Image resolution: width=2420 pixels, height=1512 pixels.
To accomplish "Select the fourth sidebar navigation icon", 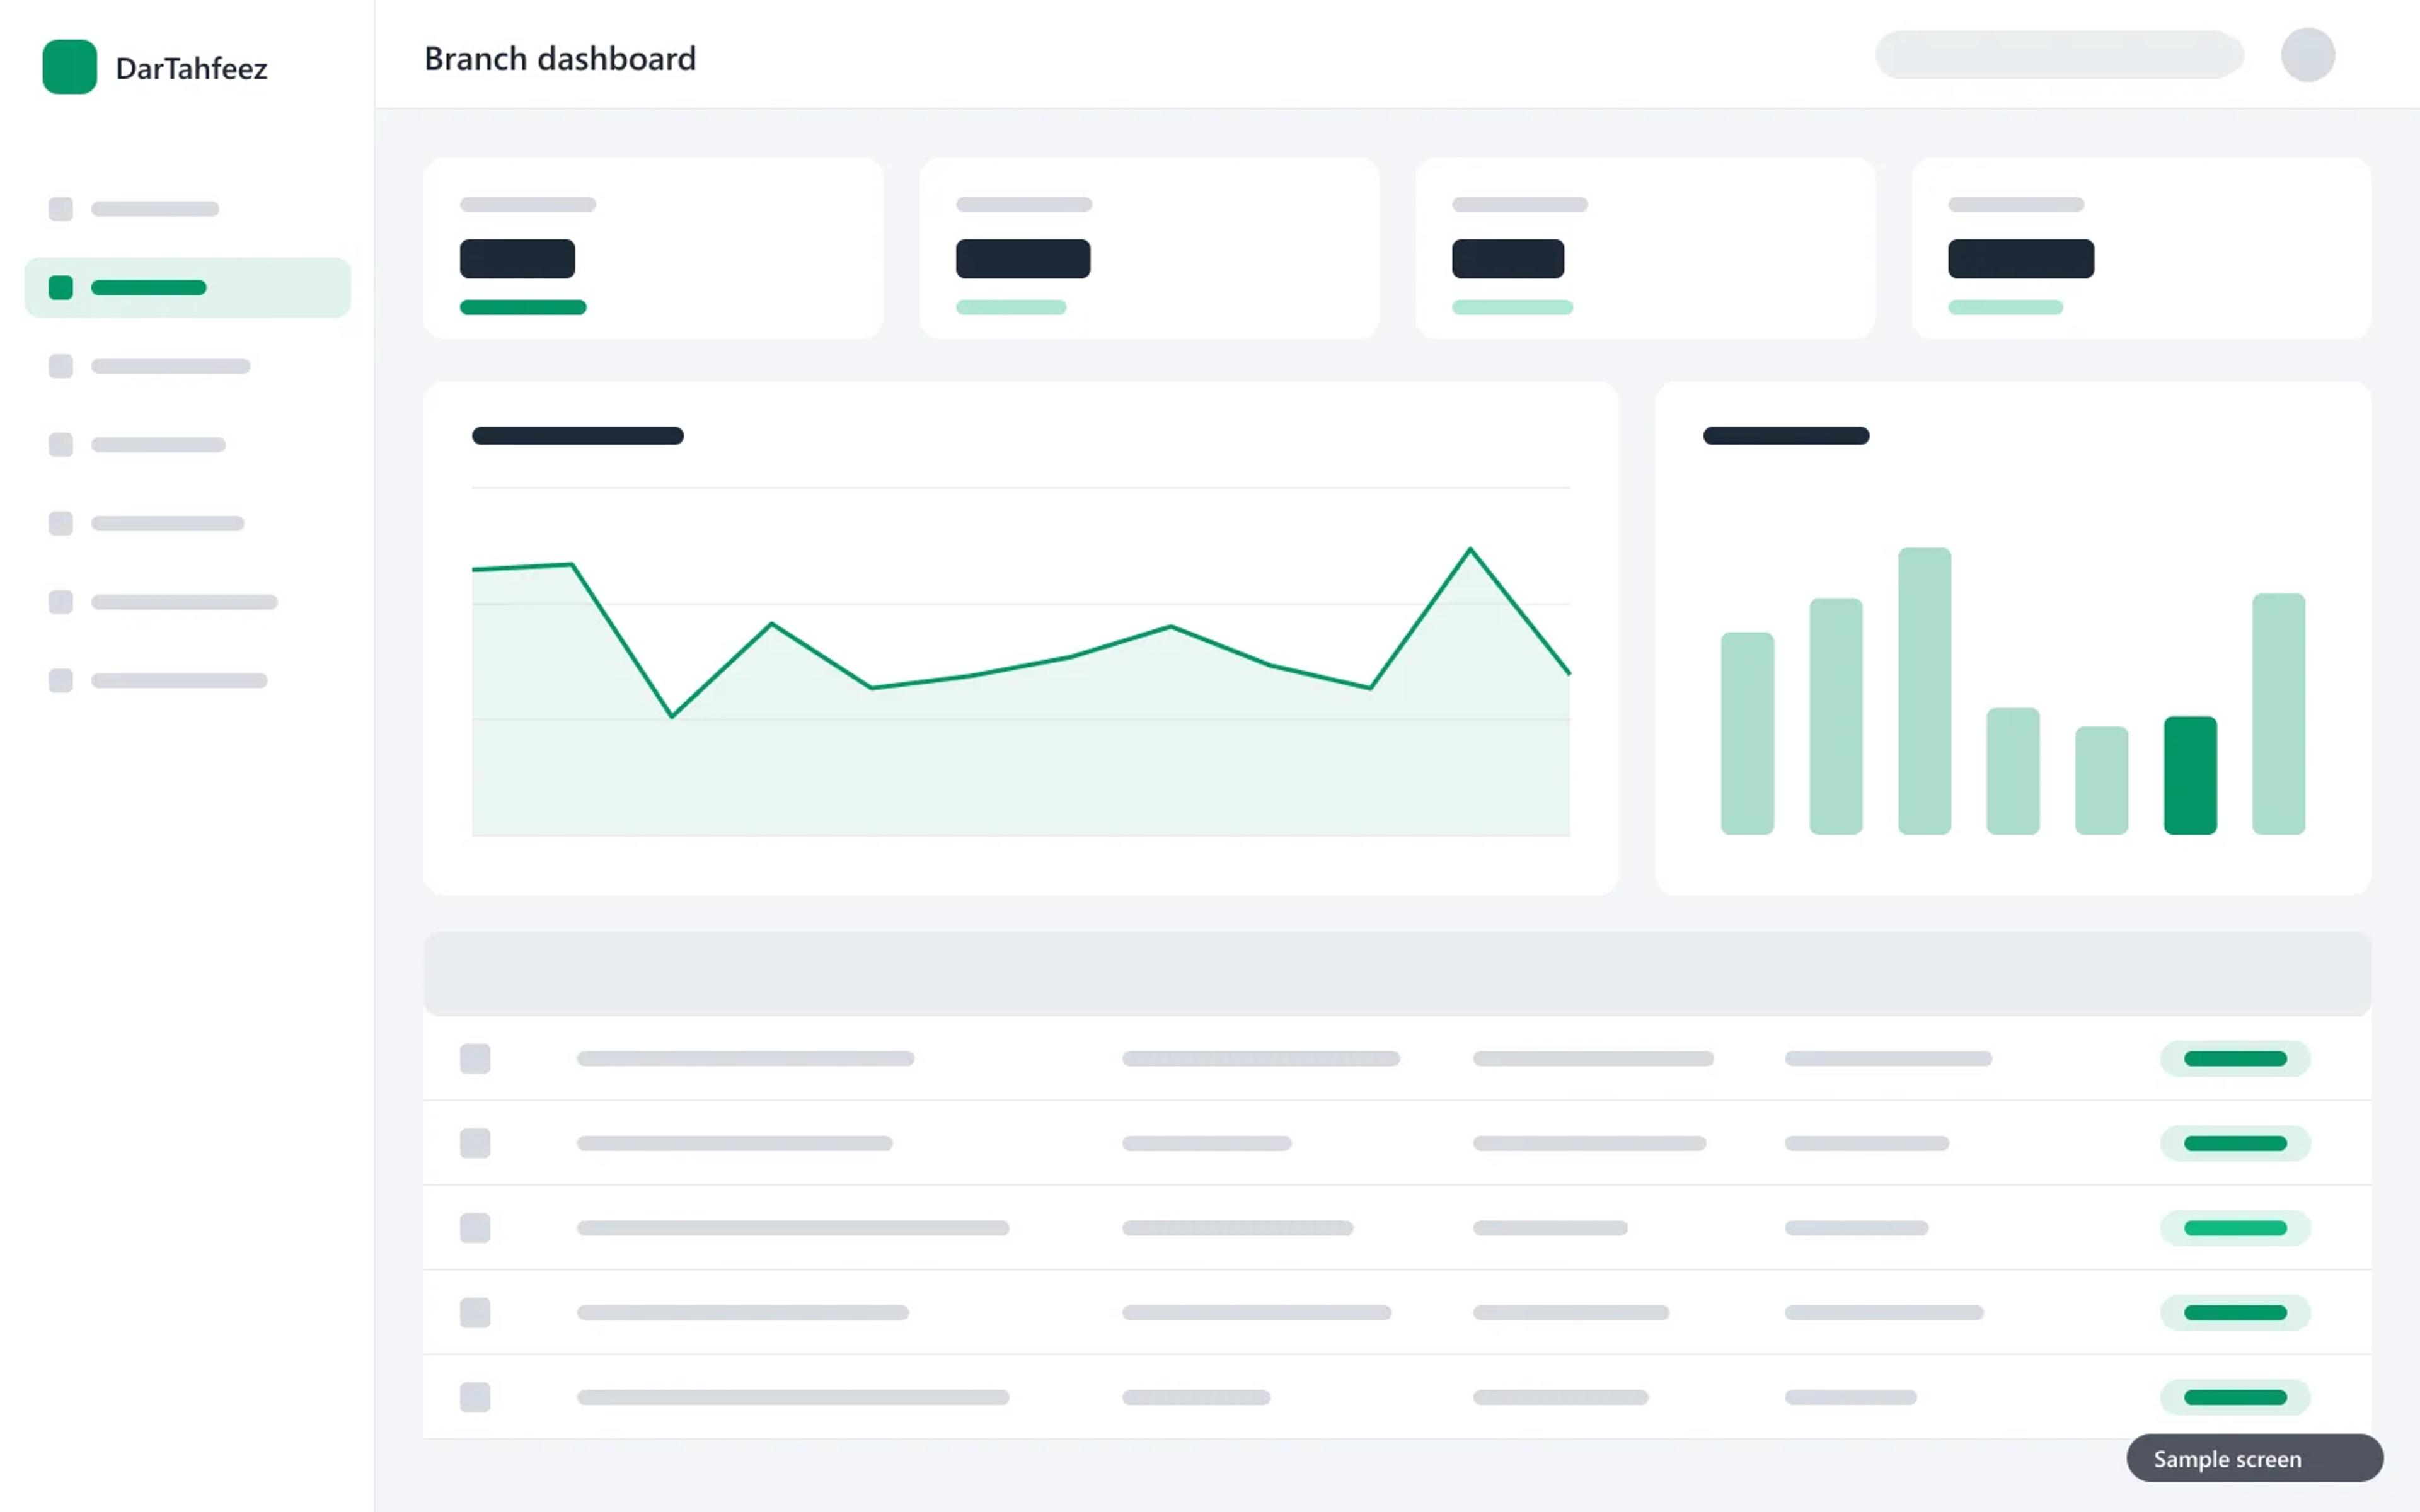I will click(60, 445).
